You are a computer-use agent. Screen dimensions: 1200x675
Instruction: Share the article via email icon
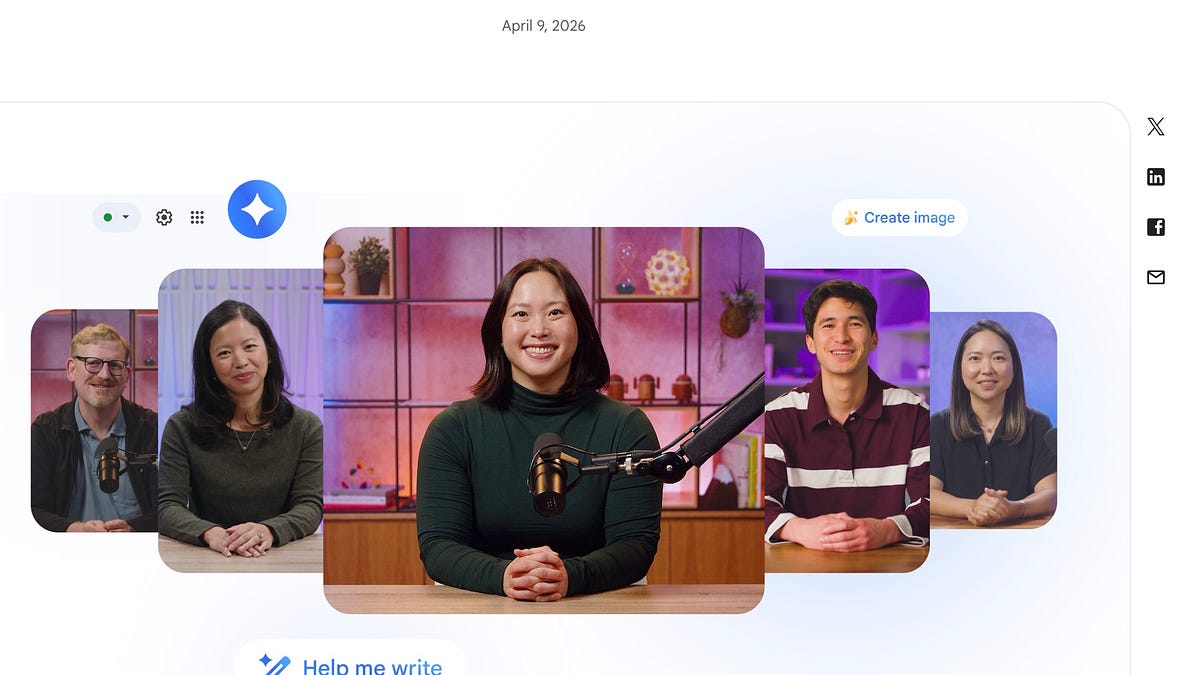tap(1156, 277)
